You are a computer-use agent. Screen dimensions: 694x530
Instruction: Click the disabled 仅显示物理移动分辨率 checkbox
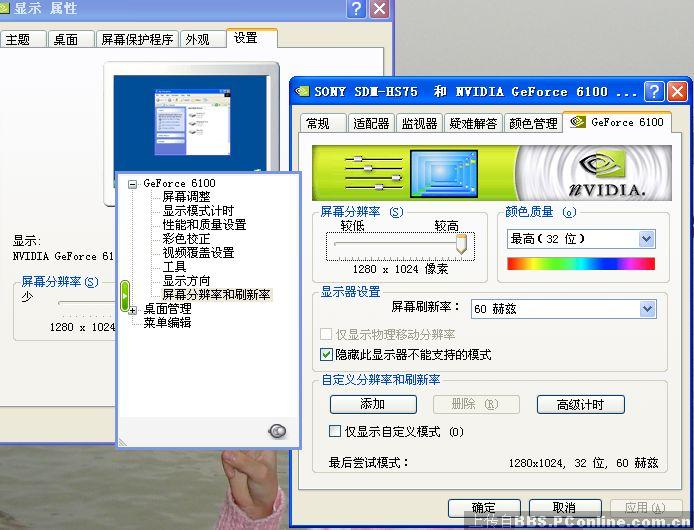tap(326, 334)
